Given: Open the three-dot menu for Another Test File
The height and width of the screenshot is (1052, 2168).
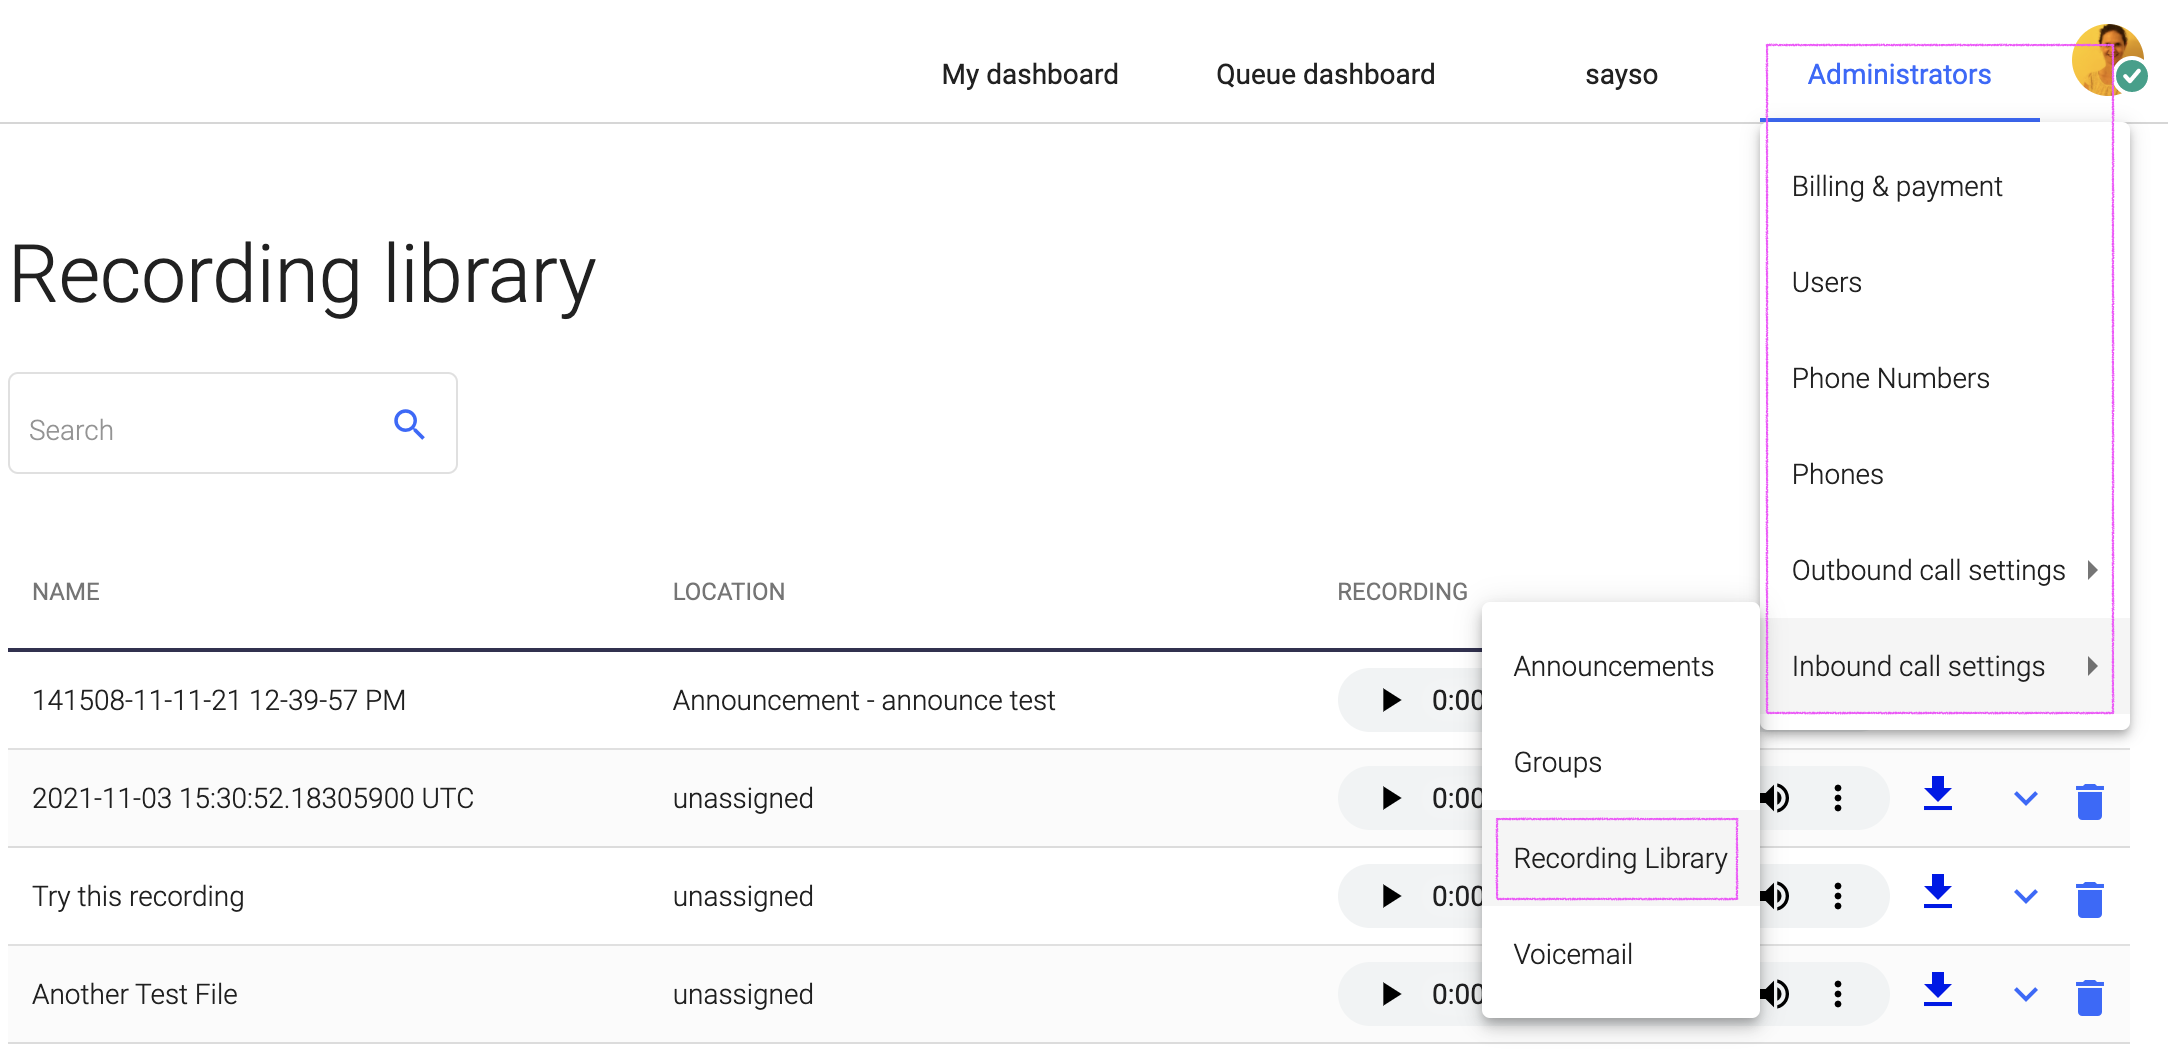Looking at the screenshot, I should [1837, 993].
